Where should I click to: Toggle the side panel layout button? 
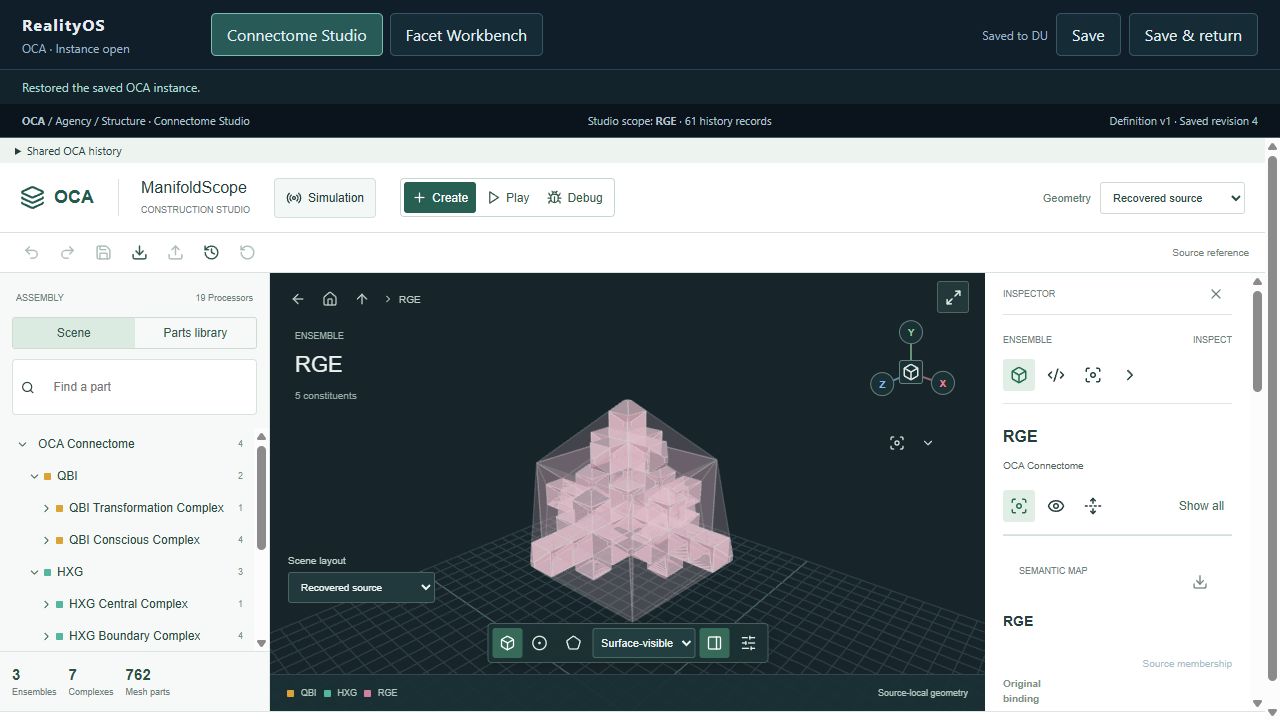pyautogui.click(x=714, y=643)
